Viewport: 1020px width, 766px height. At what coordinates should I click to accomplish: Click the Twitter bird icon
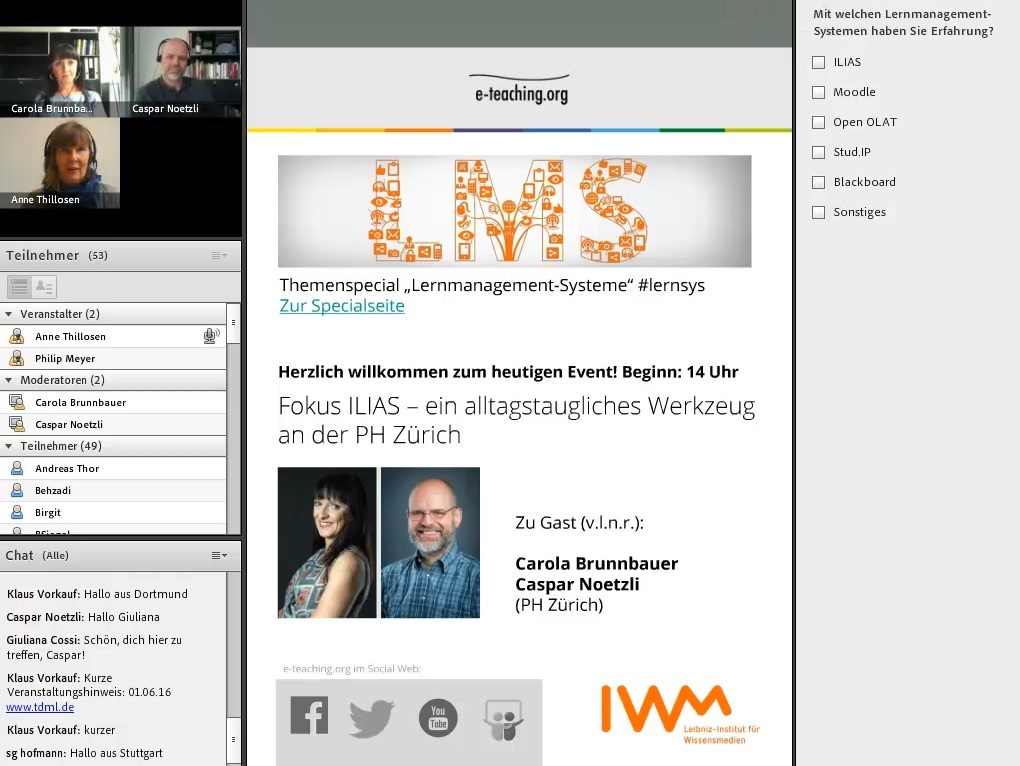point(371,718)
